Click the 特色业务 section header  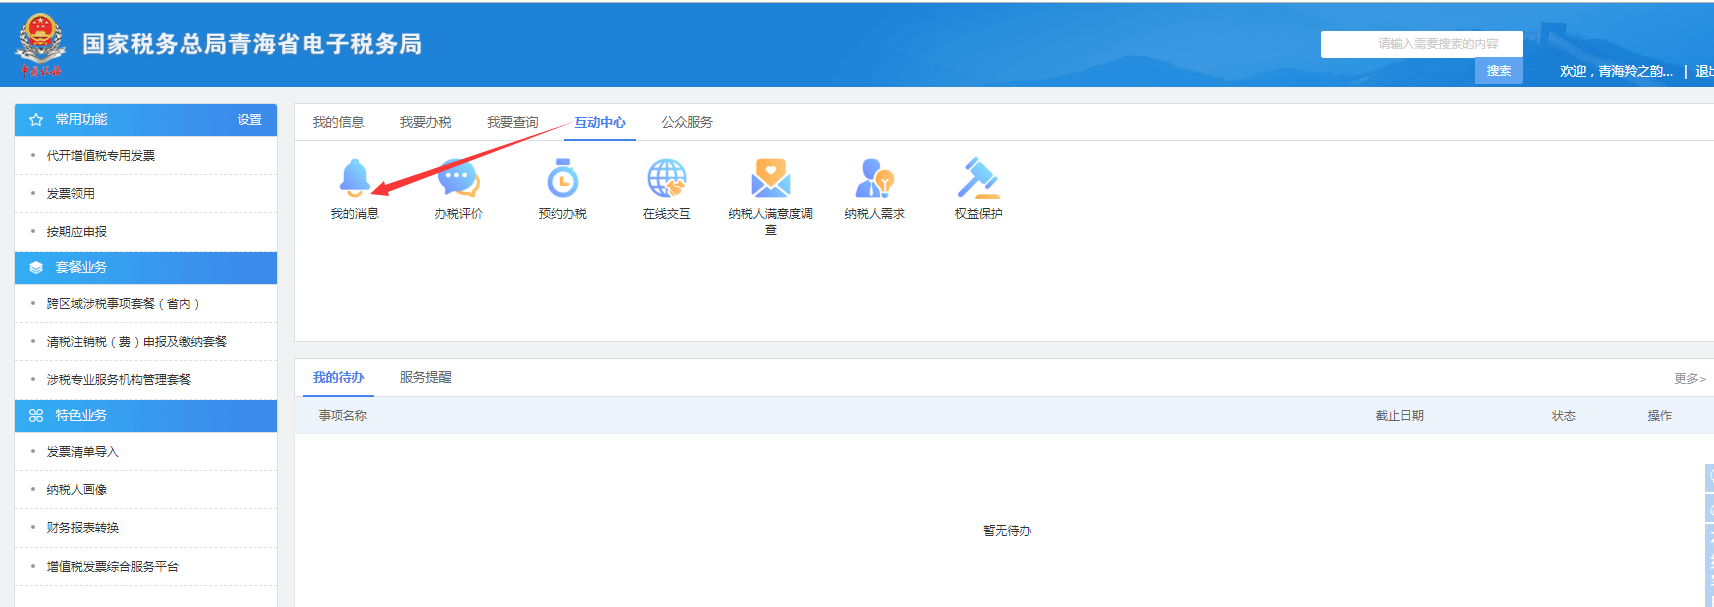pos(146,416)
